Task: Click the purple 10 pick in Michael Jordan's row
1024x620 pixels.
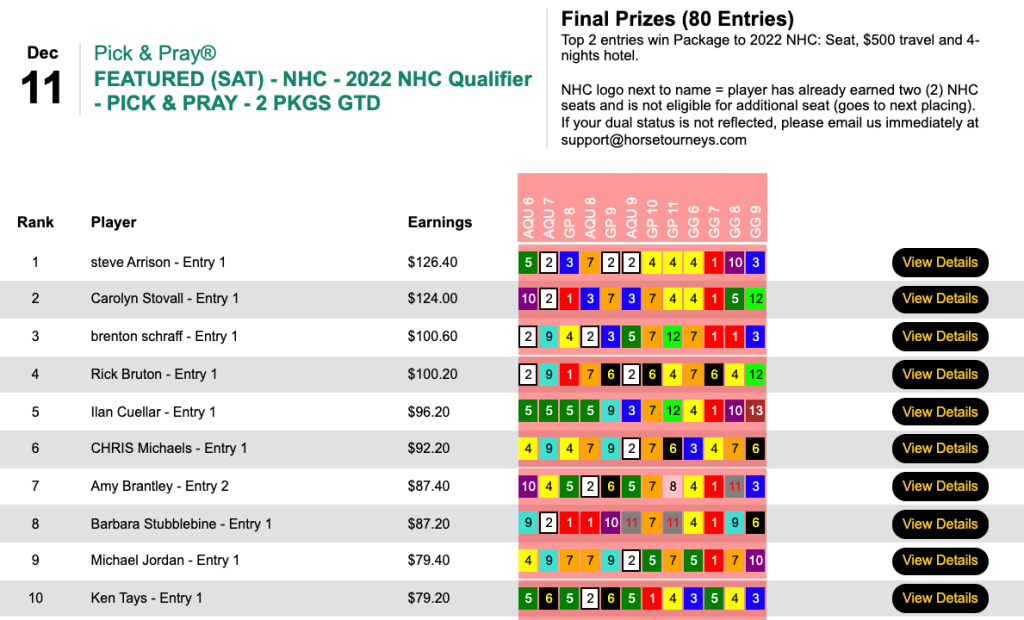Action: [756, 560]
